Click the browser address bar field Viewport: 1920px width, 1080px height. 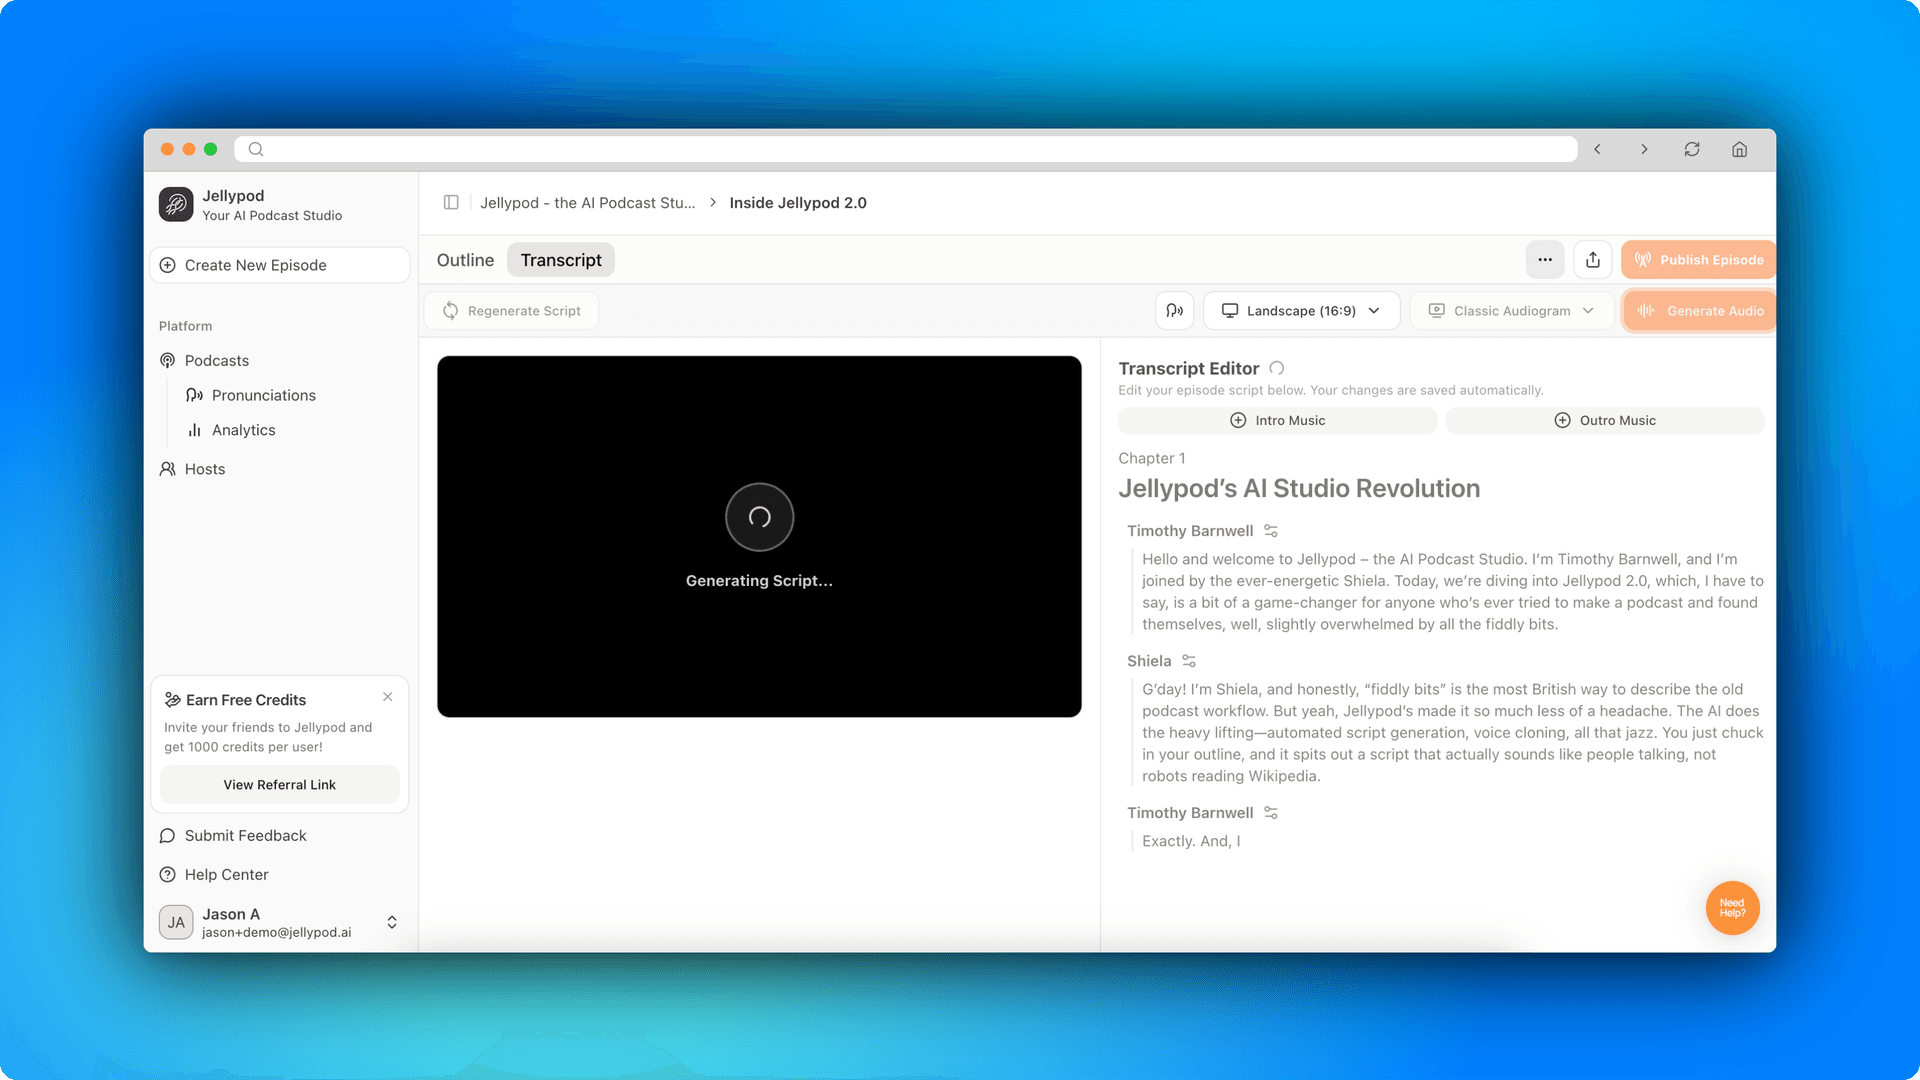(x=905, y=149)
